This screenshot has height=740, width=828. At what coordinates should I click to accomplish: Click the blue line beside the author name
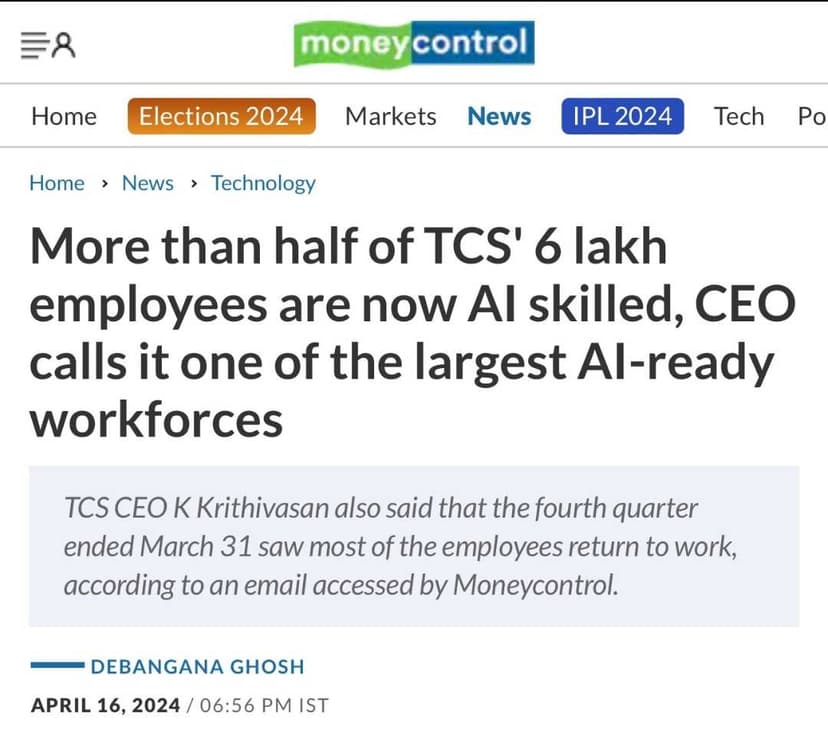[56, 666]
